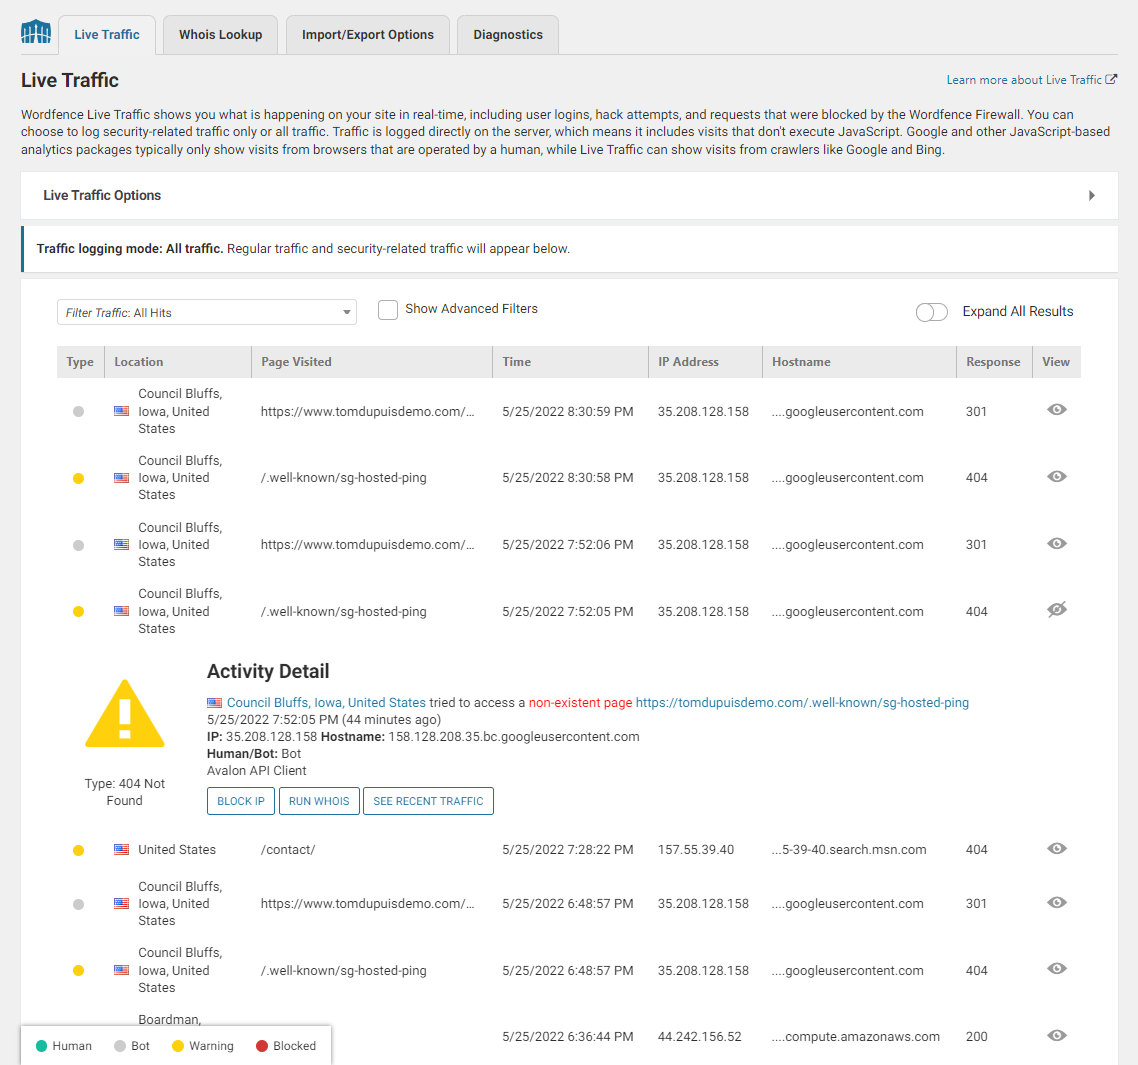Switch to the Live Traffic tab
Viewport: 1138px width, 1065px height.
pos(107,35)
